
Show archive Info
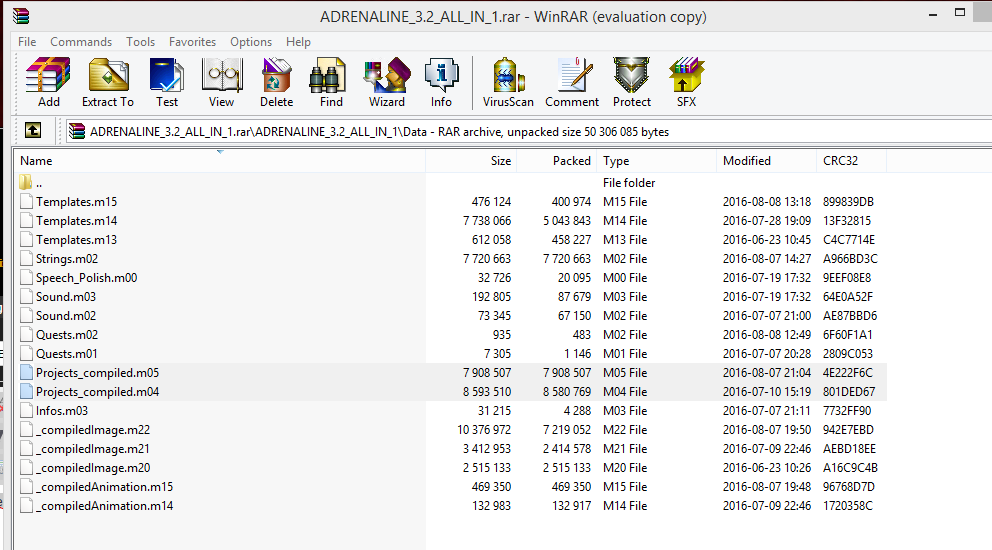click(x=441, y=82)
